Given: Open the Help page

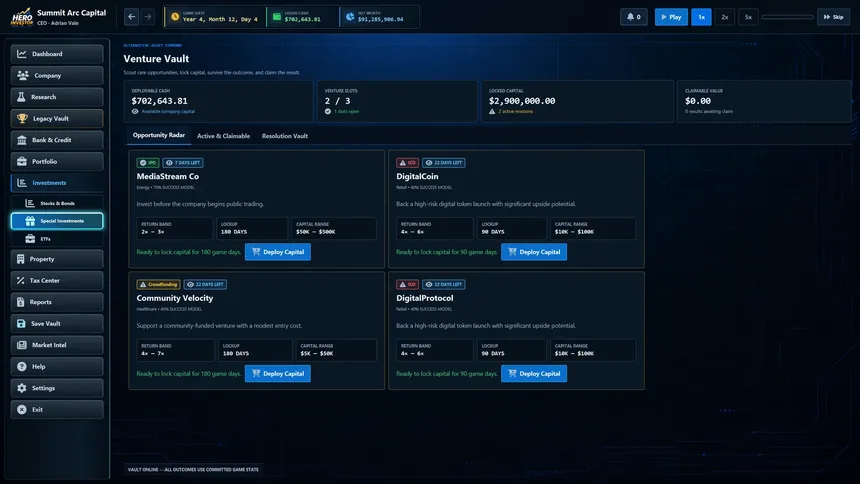Looking at the screenshot, I should [x=56, y=366].
